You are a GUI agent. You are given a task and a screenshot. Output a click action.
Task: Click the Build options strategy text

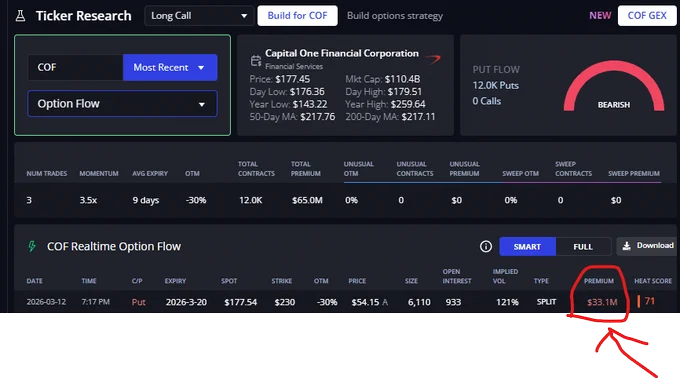pos(395,16)
